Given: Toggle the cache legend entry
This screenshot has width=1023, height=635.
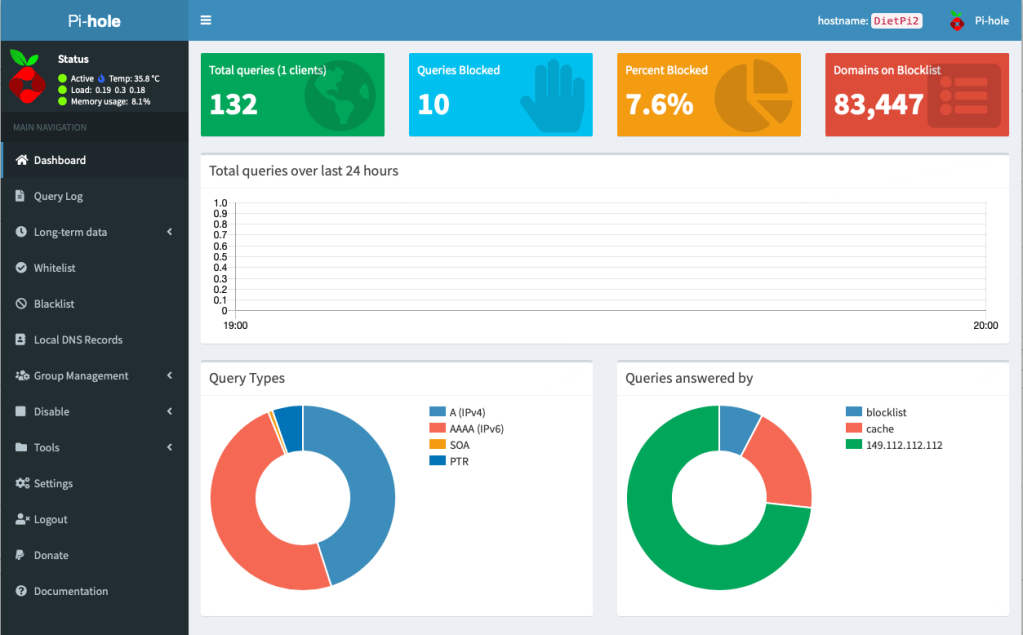Looking at the screenshot, I should click(879, 429).
